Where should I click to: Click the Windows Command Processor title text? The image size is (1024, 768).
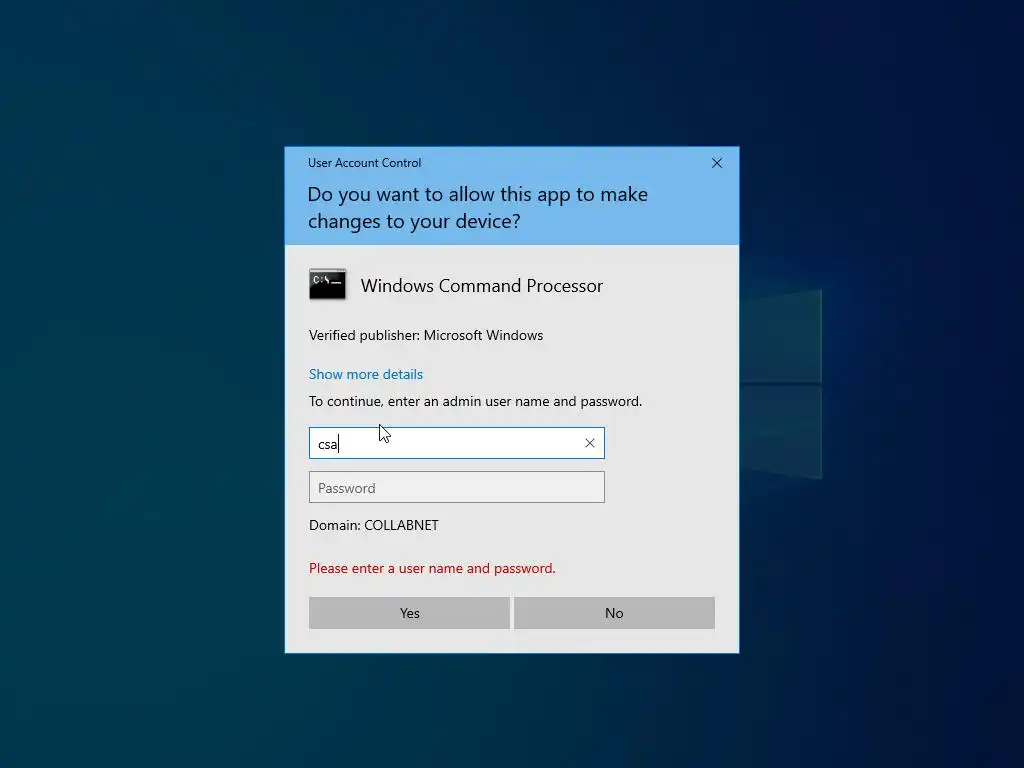pos(481,285)
